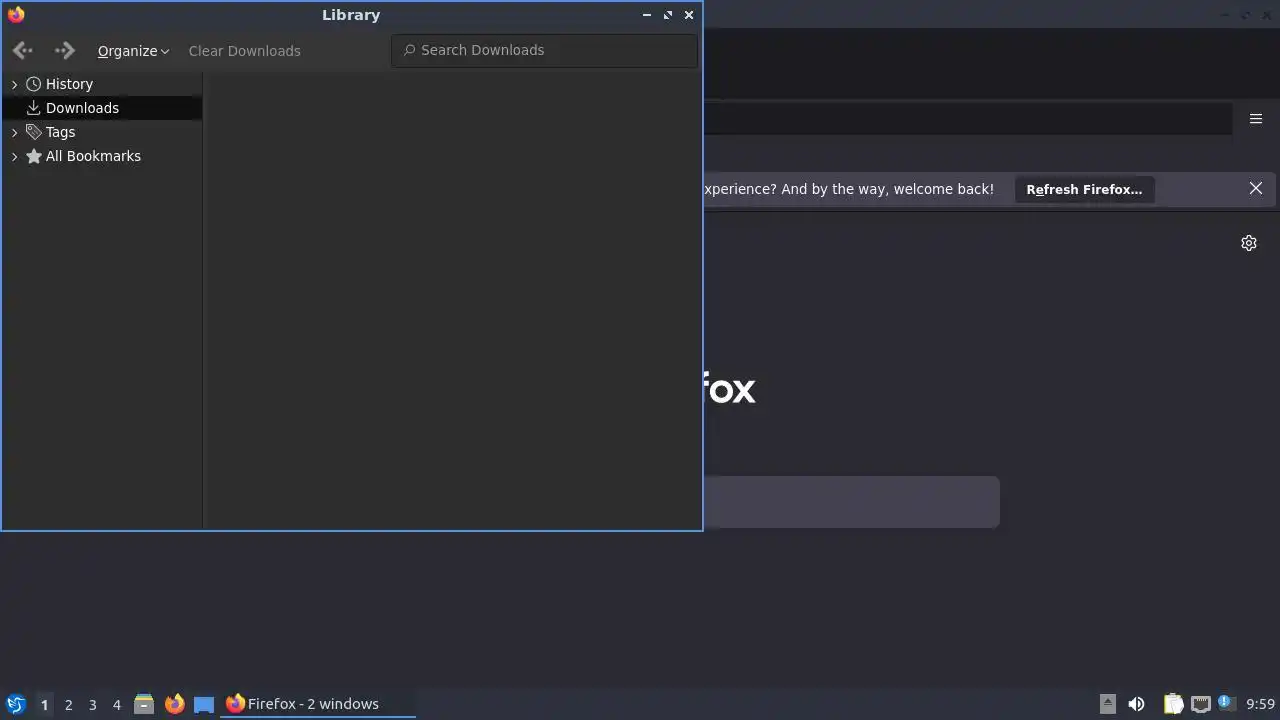Click the Firefox logo in Library title bar

pos(16,15)
